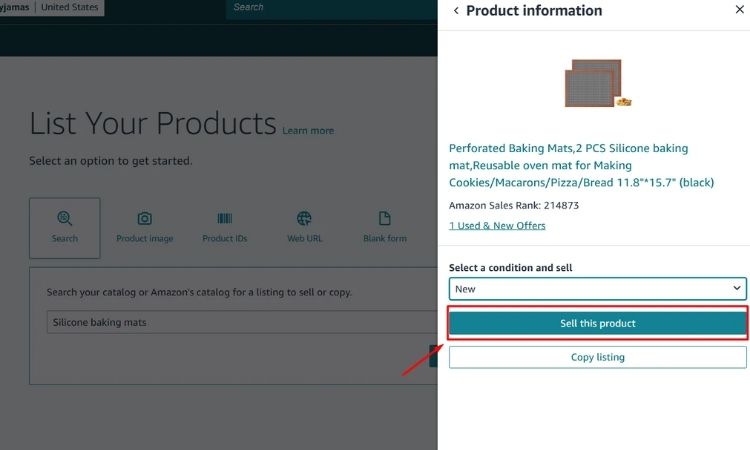Click the partially hidden catalog search button
The width and height of the screenshot is (750, 450).
pos(433,357)
